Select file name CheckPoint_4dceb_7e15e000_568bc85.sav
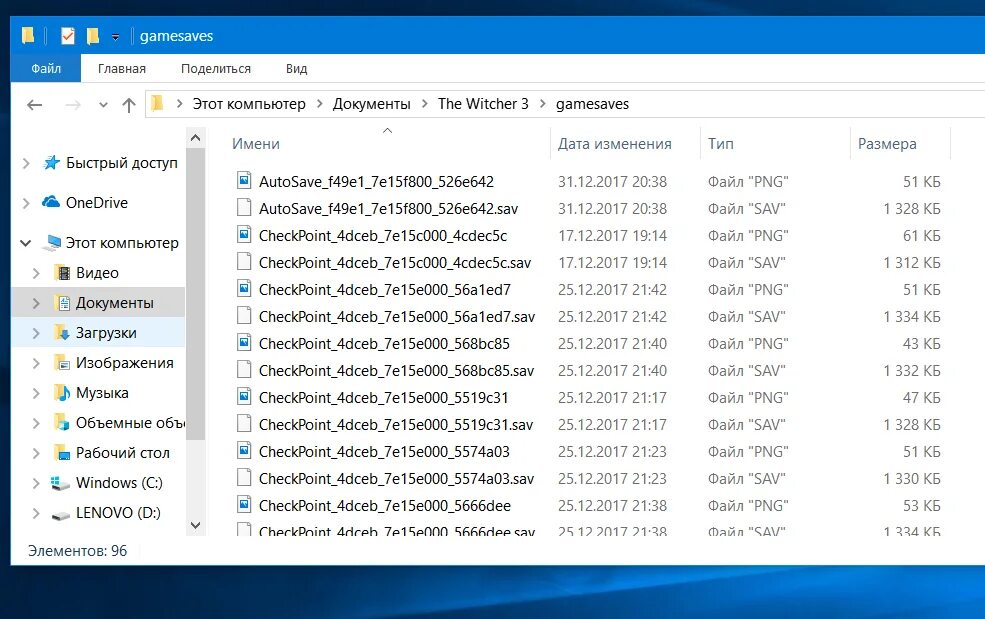The width and height of the screenshot is (985, 619). click(396, 371)
